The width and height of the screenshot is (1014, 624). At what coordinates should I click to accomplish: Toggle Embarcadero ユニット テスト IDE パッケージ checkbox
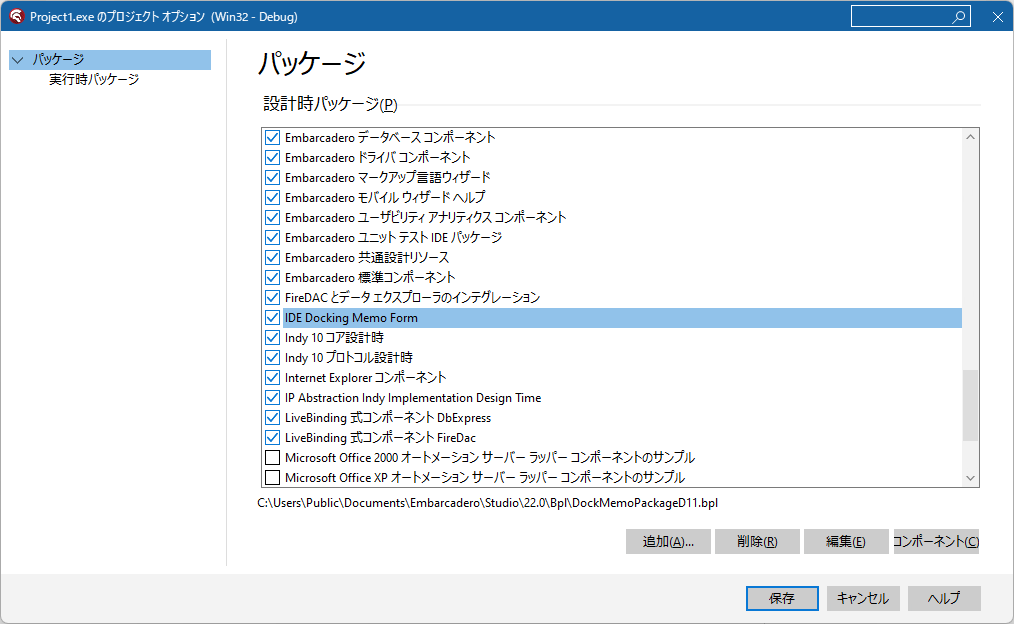click(272, 238)
